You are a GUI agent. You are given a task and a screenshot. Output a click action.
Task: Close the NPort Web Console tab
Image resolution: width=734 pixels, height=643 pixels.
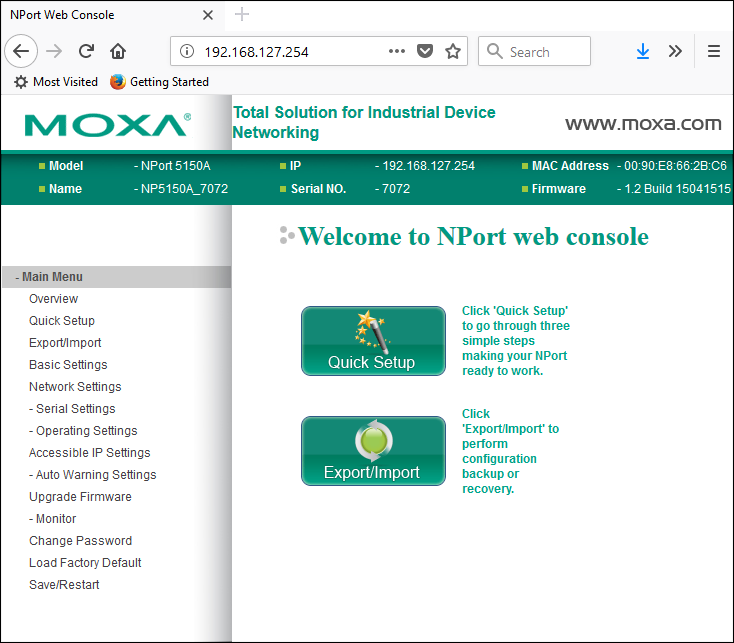(x=208, y=15)
